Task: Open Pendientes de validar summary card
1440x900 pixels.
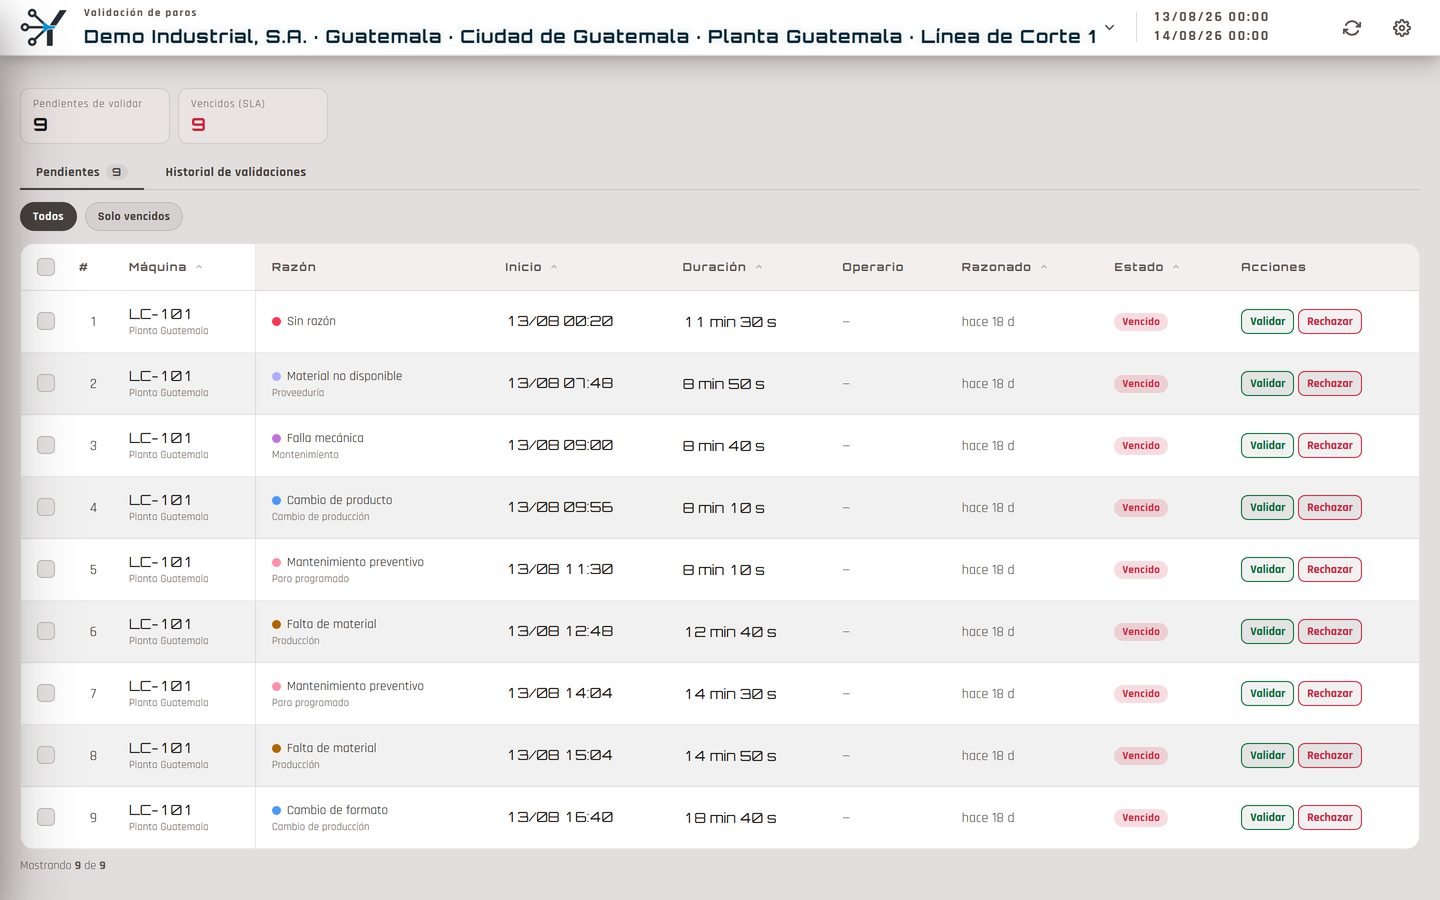Action: [95, 116]
